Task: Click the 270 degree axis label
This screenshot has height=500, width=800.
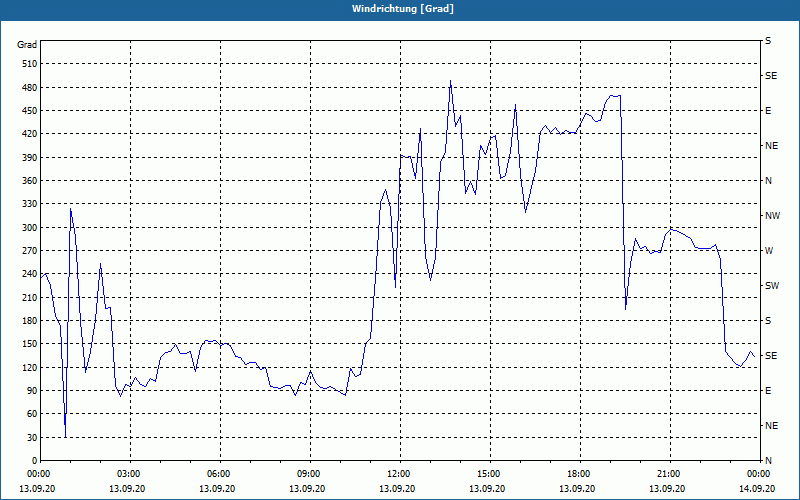Action: click(31, 251)
